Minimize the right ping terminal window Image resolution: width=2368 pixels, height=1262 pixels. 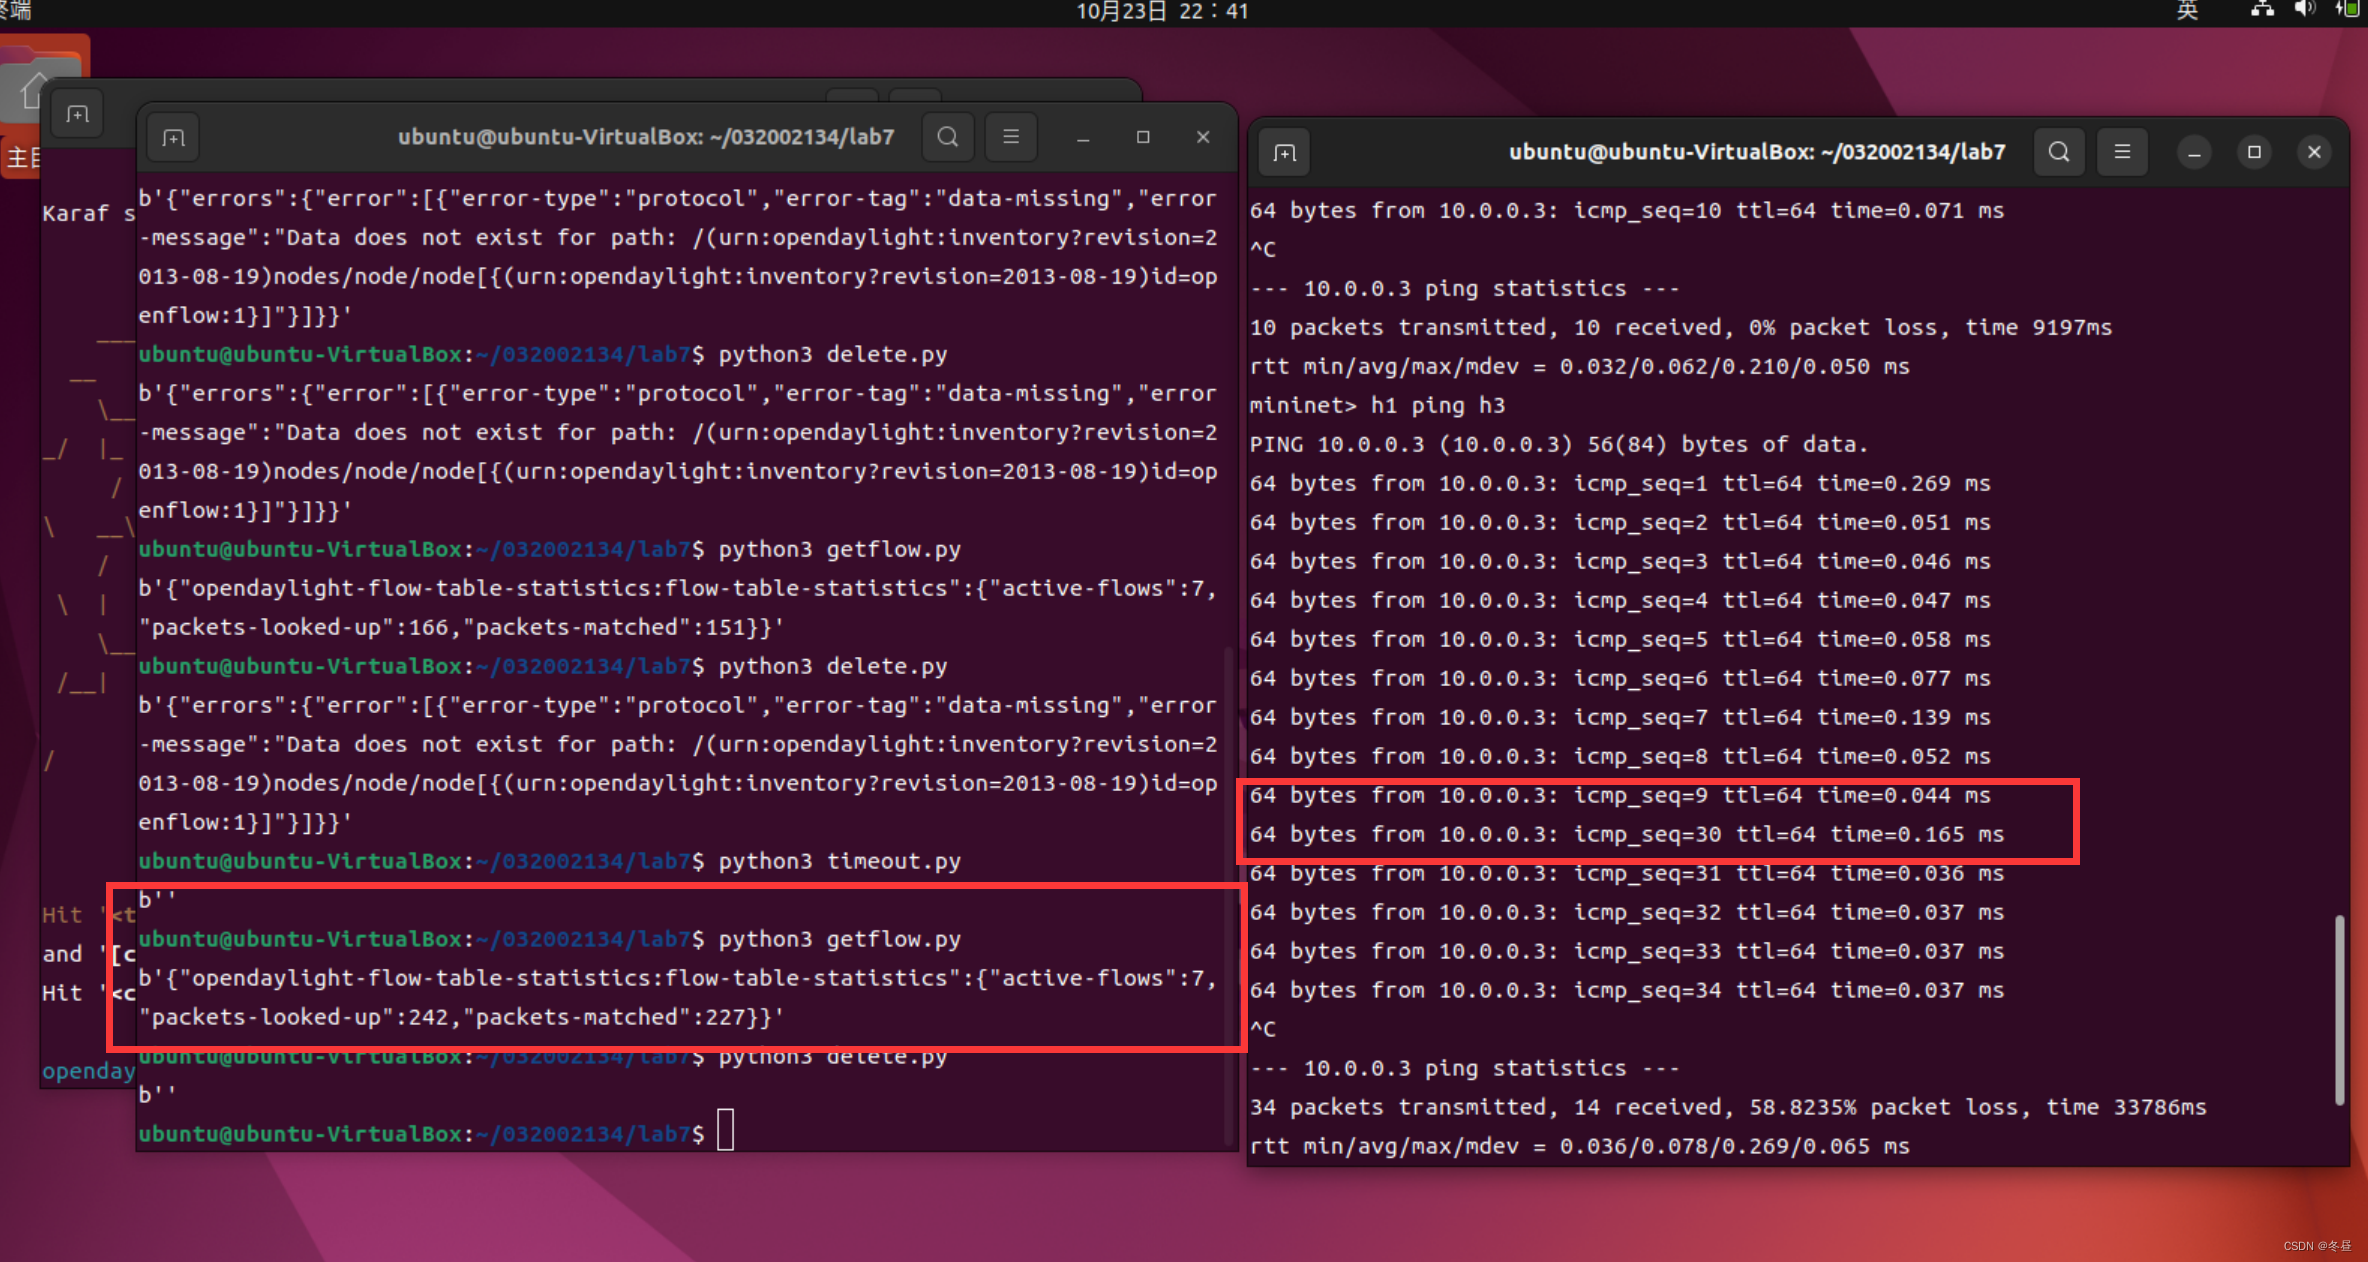(2194, 153)
